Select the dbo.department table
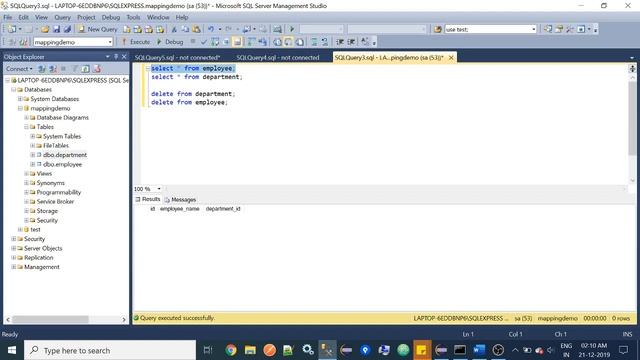Image resolution: width=640 pixels, height=360 pixels. click(65, 155)
